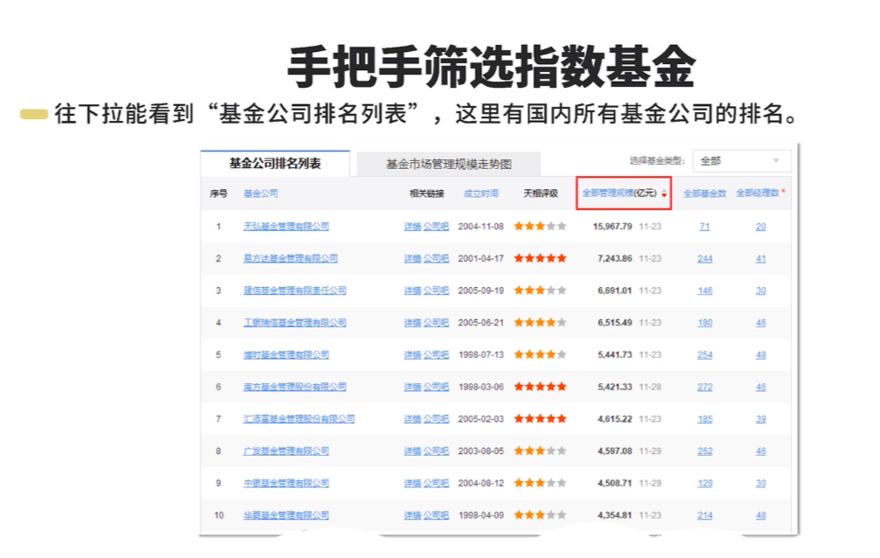The width and height of the screenshot is (880, 558).
Task: Click 公司吧 link in the 天弘基金 row
Action: [436, 226]
